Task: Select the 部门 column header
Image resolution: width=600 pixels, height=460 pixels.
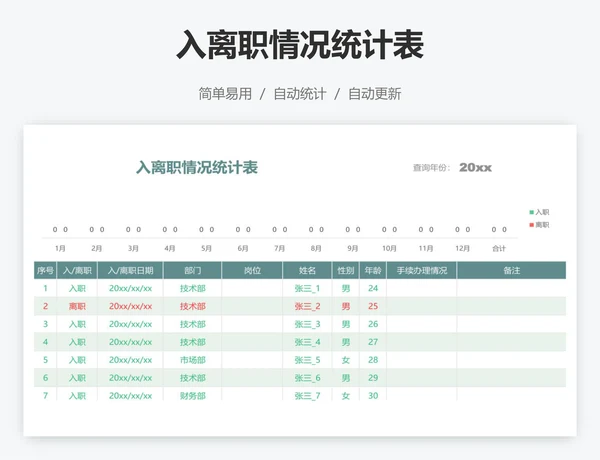Action: [192, 271]
